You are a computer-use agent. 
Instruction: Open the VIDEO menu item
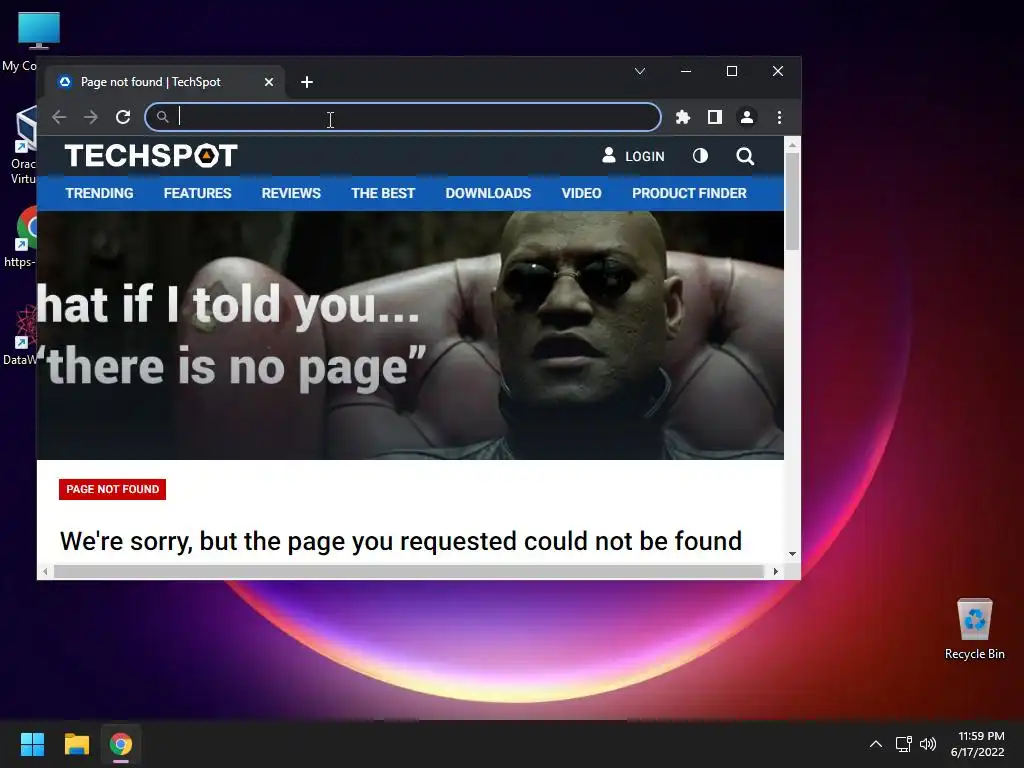[581, 193]
